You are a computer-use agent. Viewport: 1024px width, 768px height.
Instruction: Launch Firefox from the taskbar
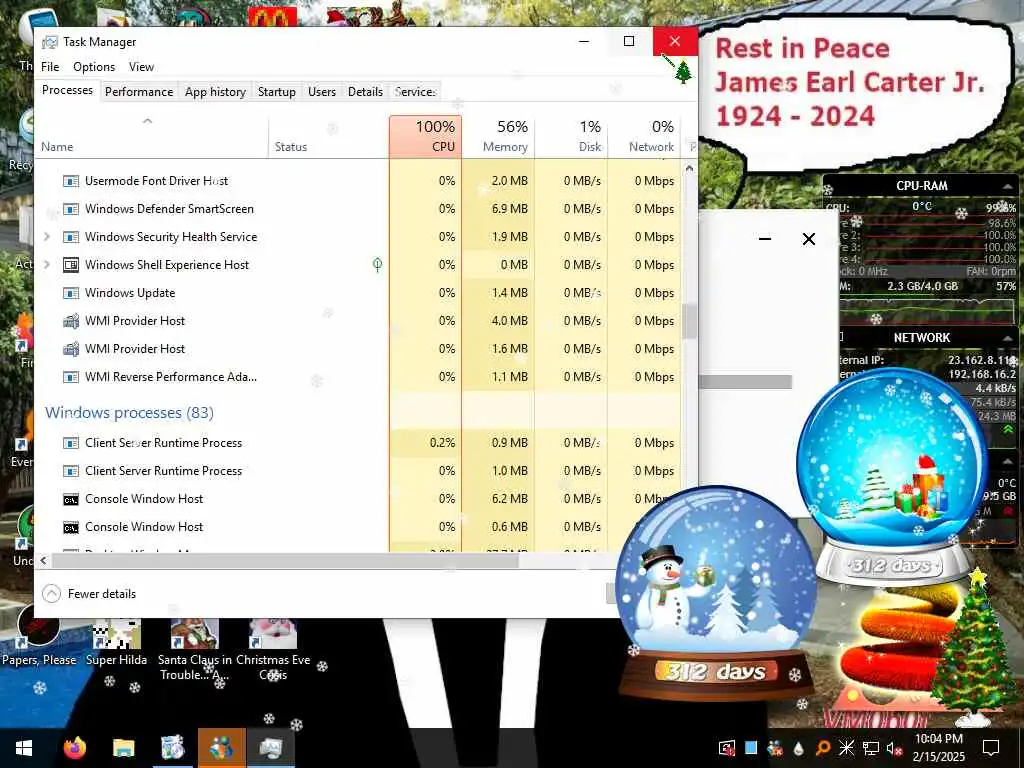point(74,748)
